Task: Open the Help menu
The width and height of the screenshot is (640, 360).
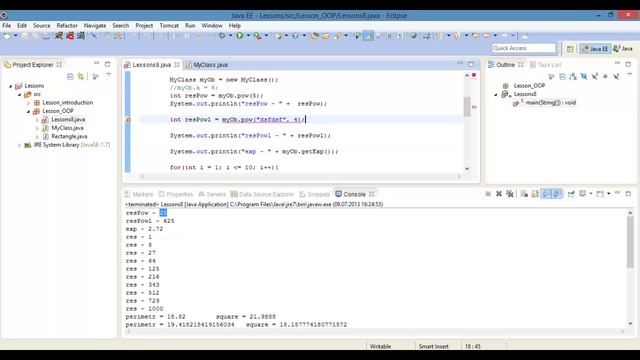Action: click(x=235, y=25)
